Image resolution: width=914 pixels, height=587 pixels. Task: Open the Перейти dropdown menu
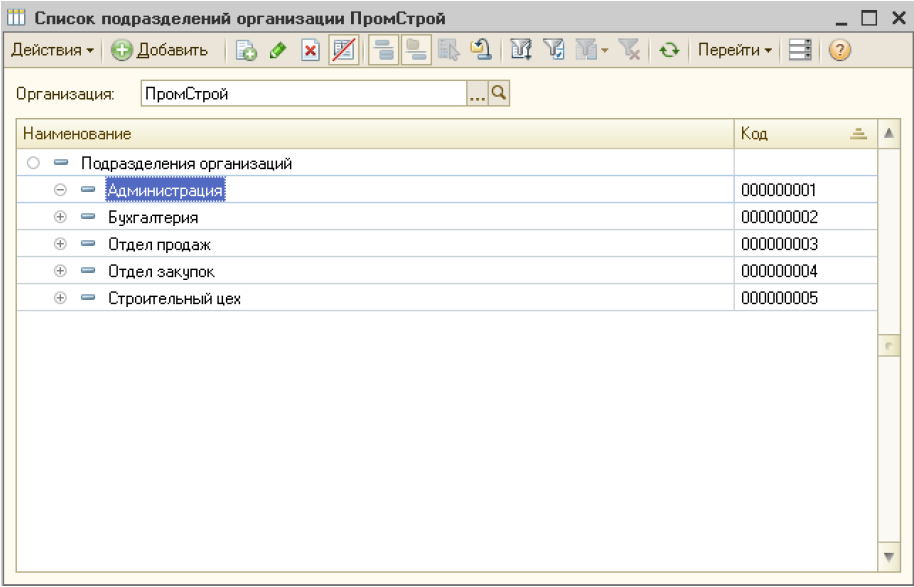click(734, 50)
